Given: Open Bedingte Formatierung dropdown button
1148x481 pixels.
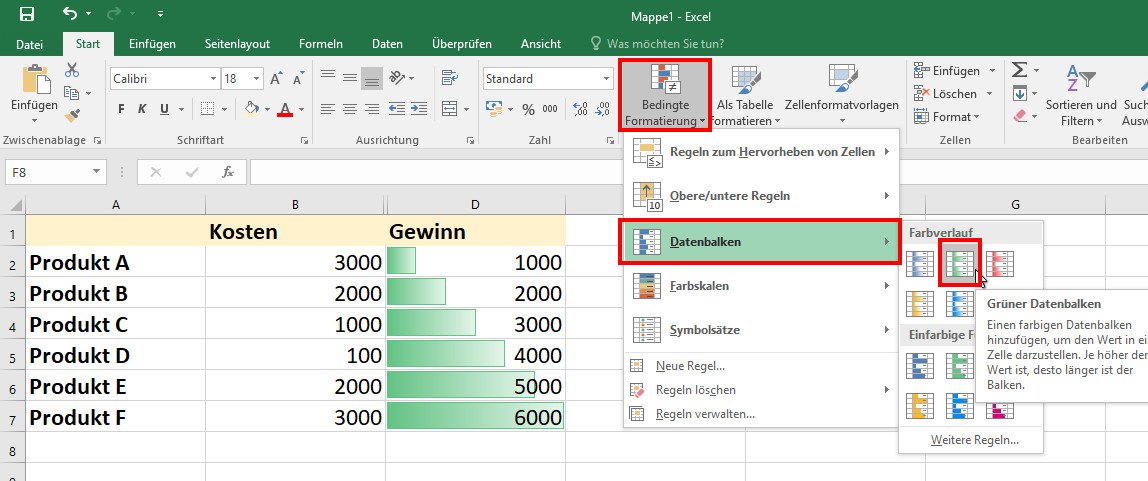Looking at the screenshot, I should 666,96.
